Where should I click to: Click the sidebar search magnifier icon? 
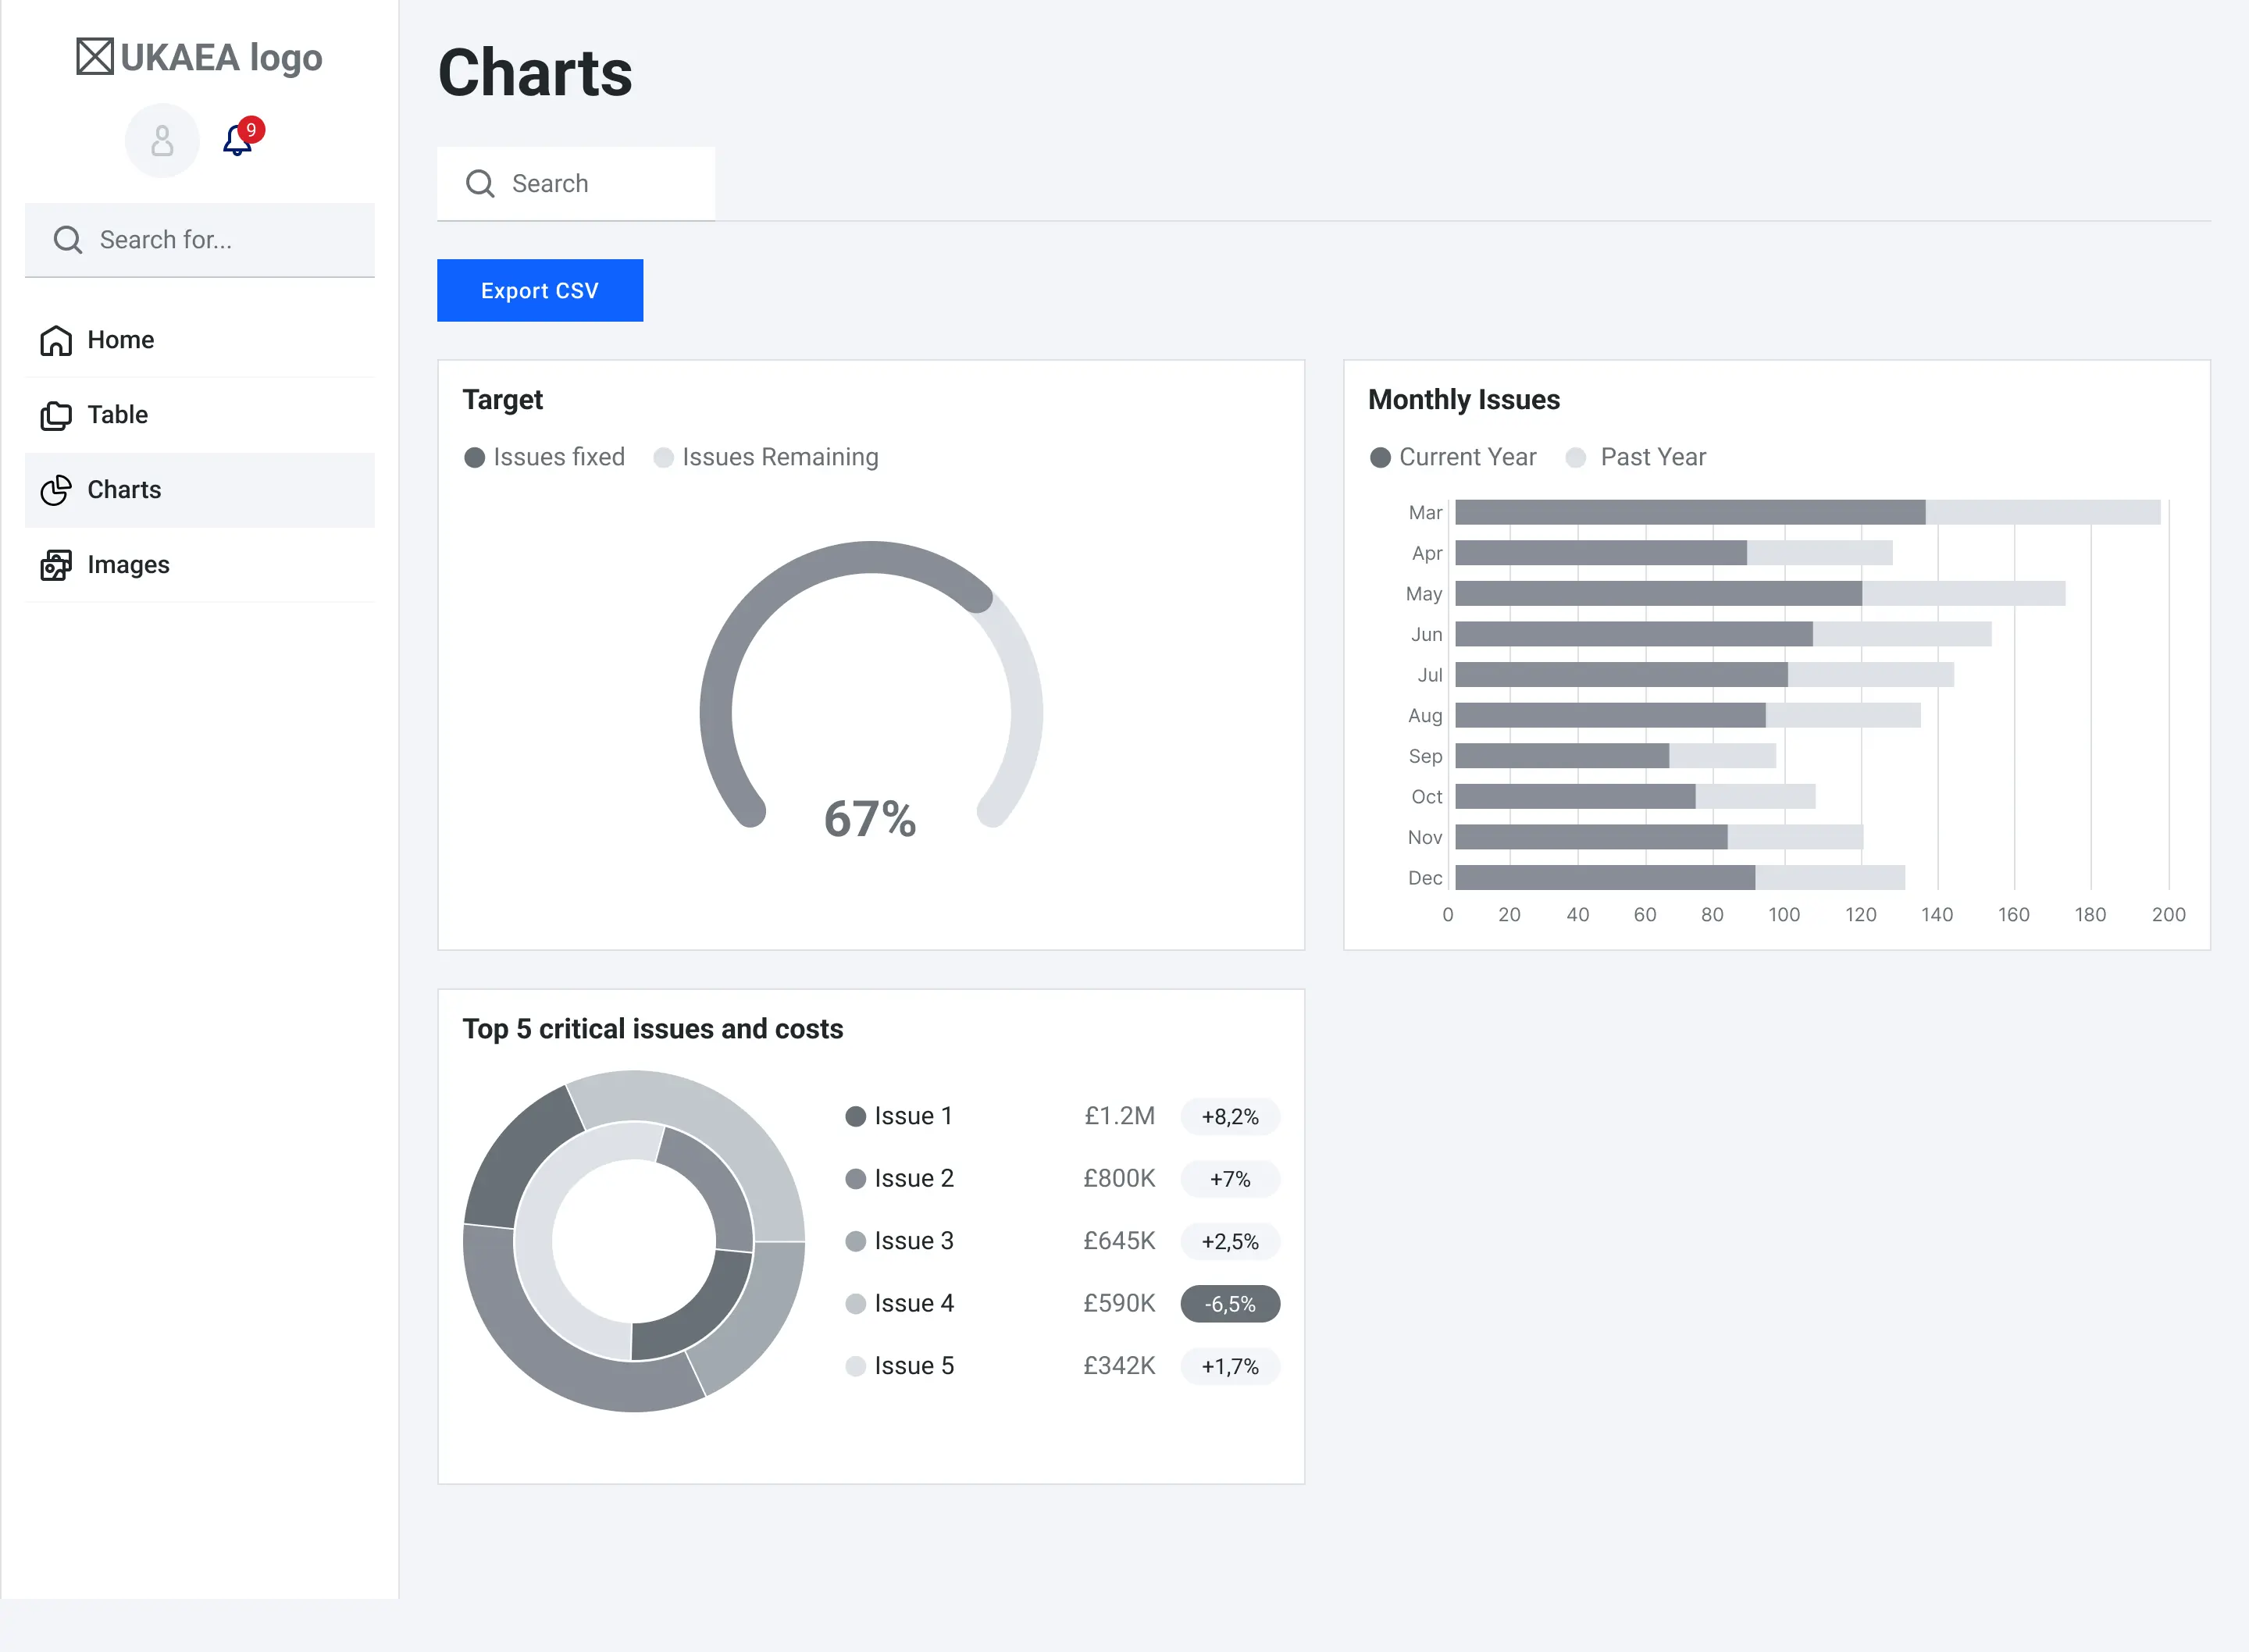pyautogui.click(x=68, y=240)
